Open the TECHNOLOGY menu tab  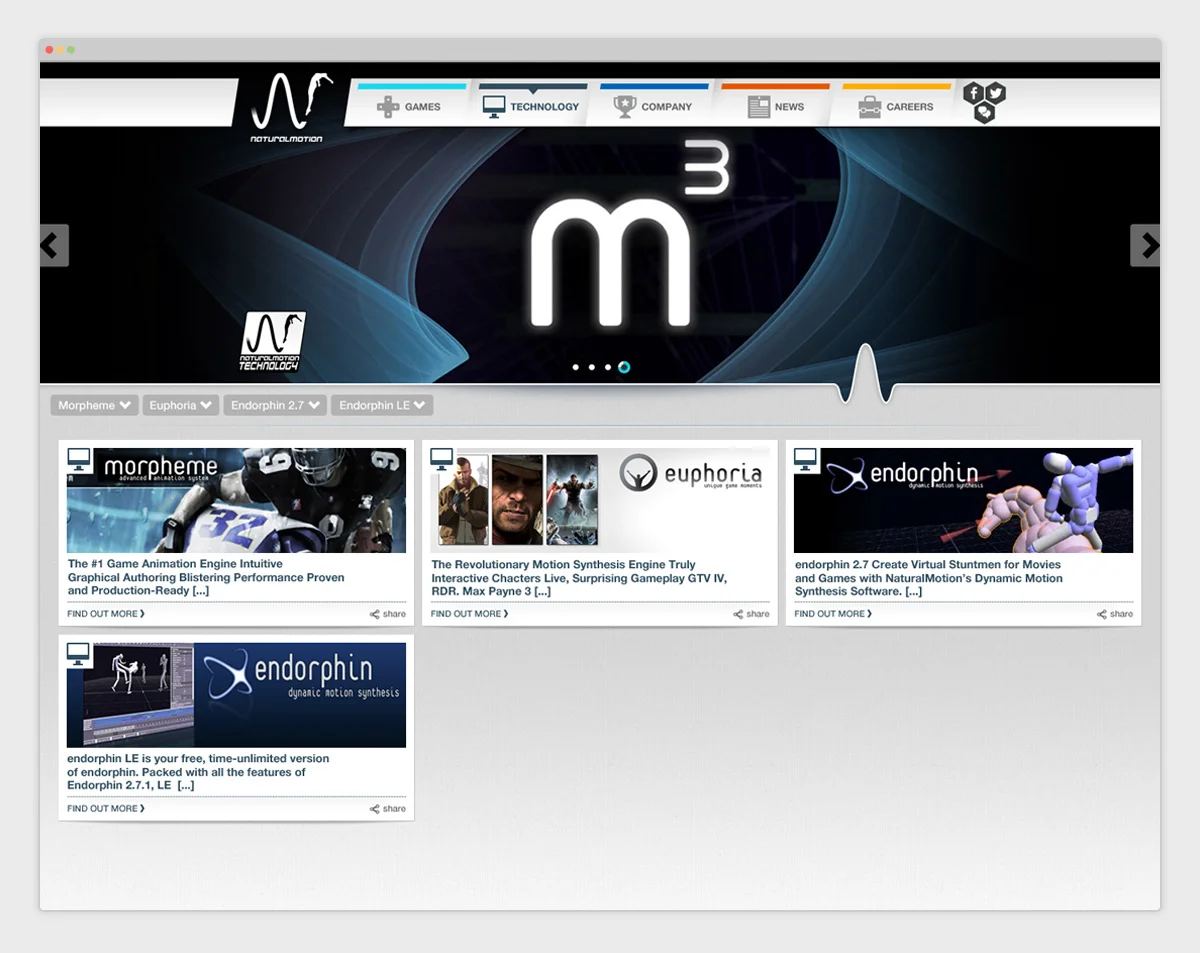[531, 105]
